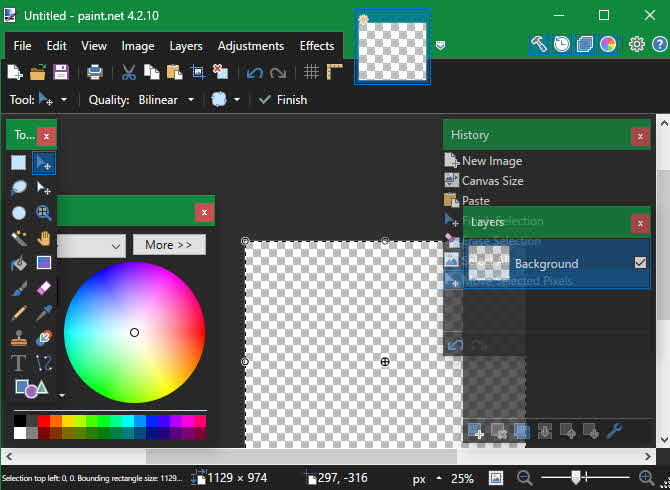Save the image with the floppy disk icon
670x490 pixels.
coord(61,72)
